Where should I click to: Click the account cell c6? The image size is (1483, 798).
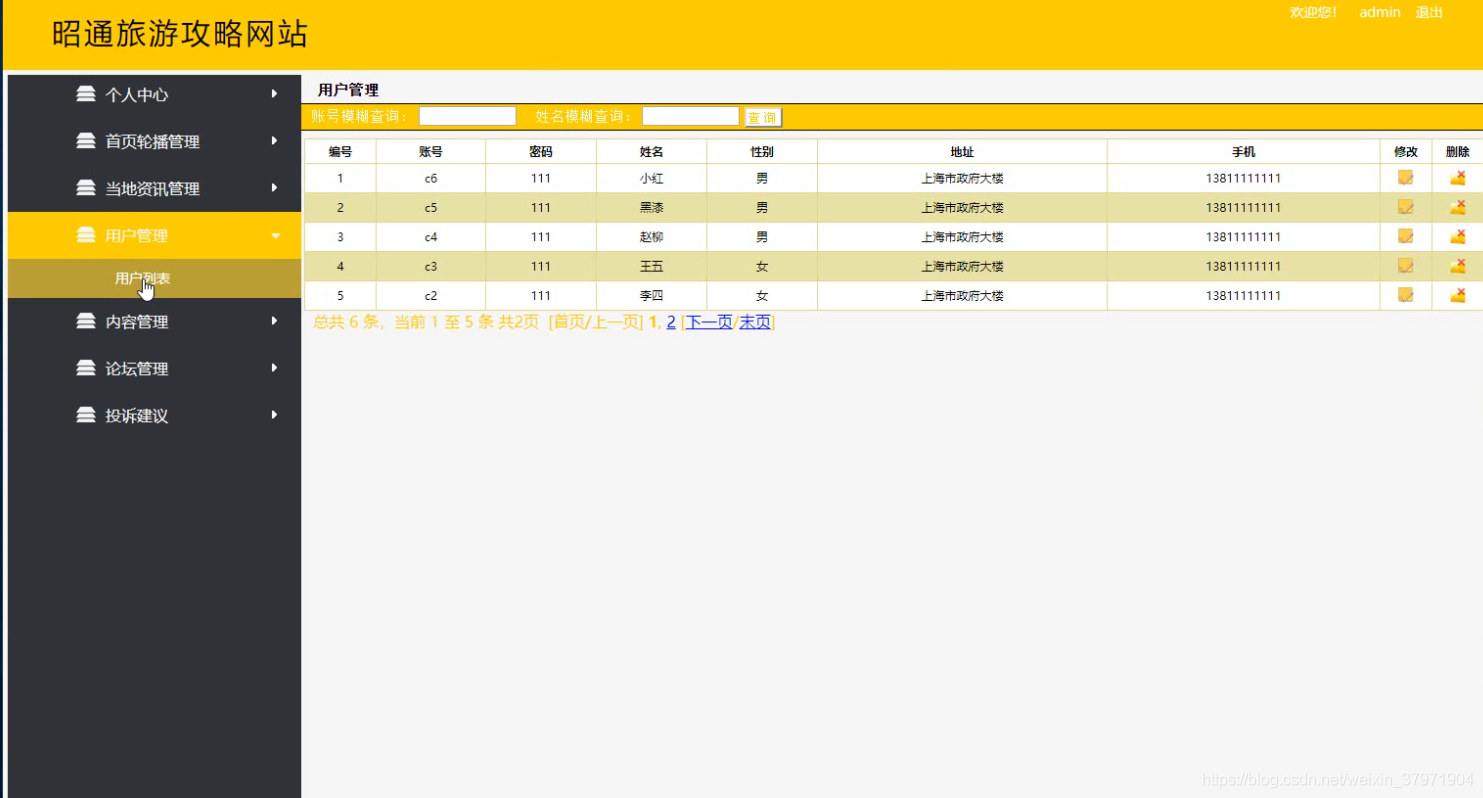click(x=431, y=179)
